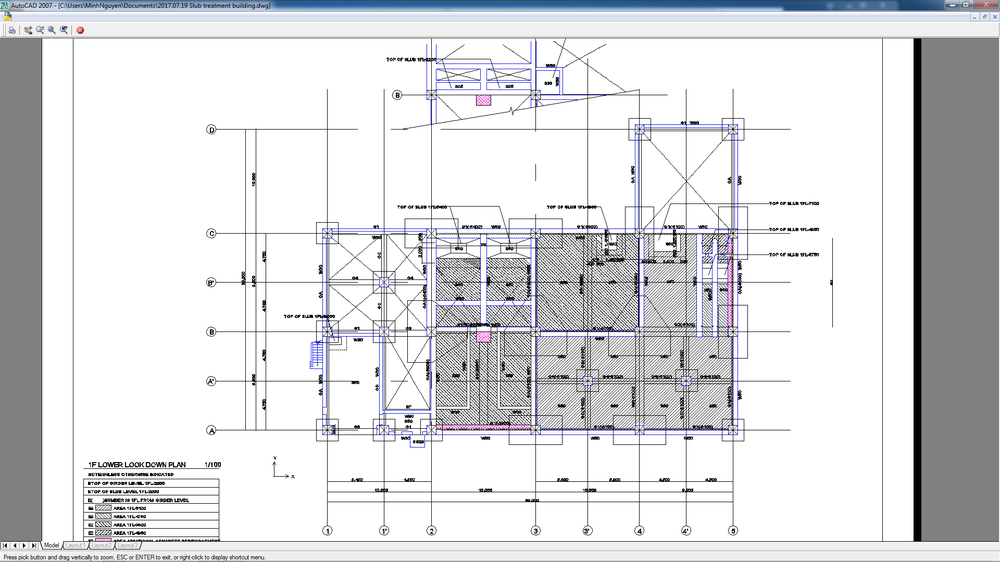The height and width of the screenshot is (562, 1000).
Task: Open the AutoCAD application icon in title bar
Action: point(4,5)
